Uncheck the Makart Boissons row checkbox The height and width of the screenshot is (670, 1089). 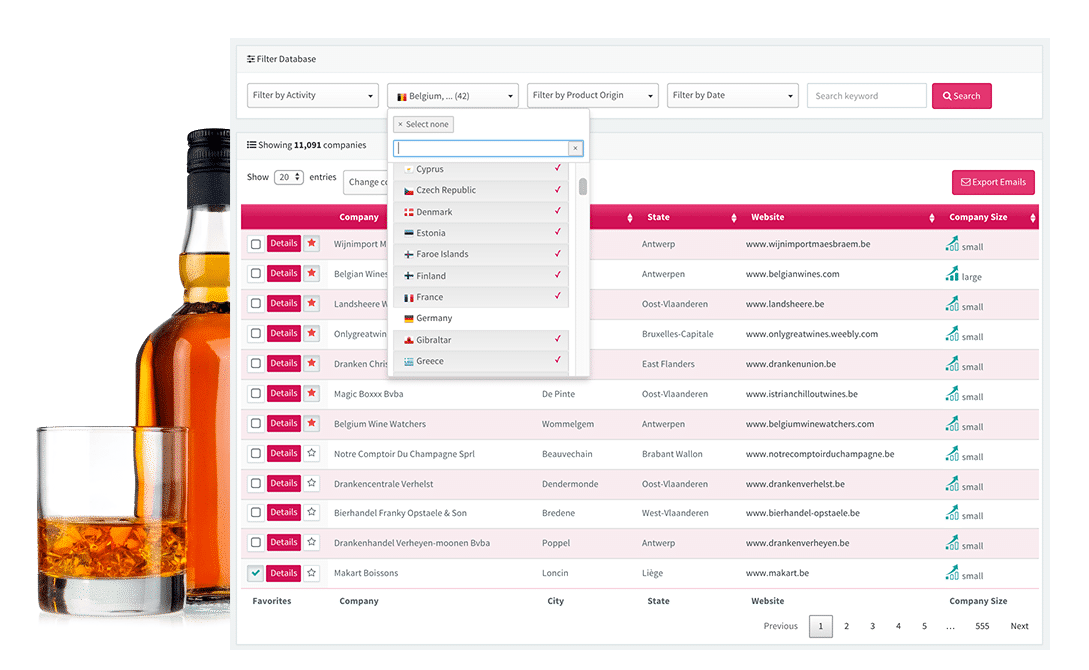pos(256,573)
